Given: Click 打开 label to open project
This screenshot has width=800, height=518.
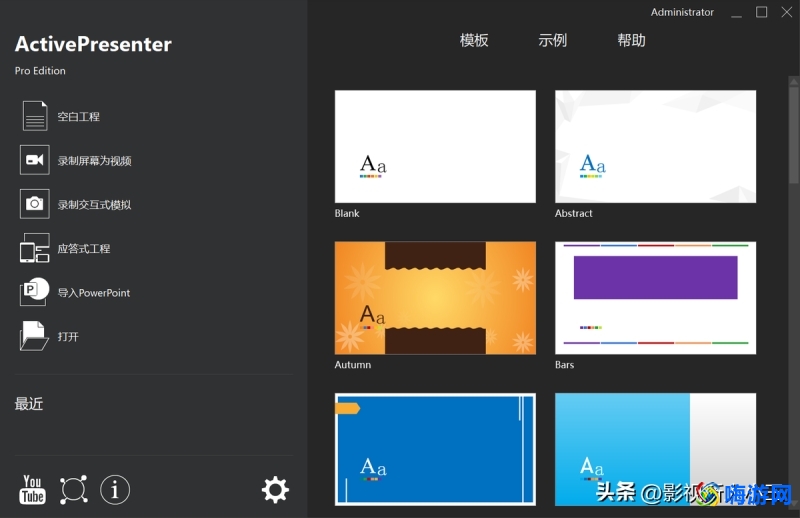Looking at the screenshot, I should 68,337.
